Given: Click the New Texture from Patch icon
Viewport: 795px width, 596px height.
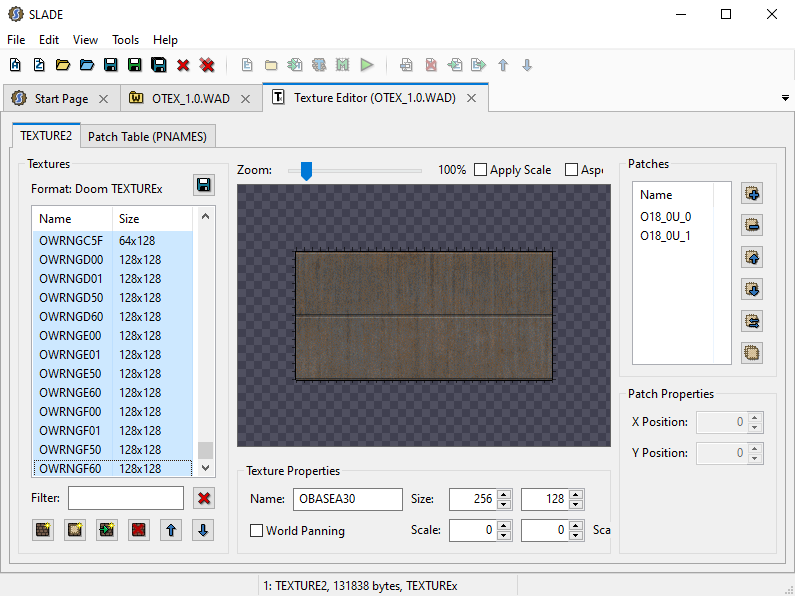Looking at the screenshot, I should point(75,530).
